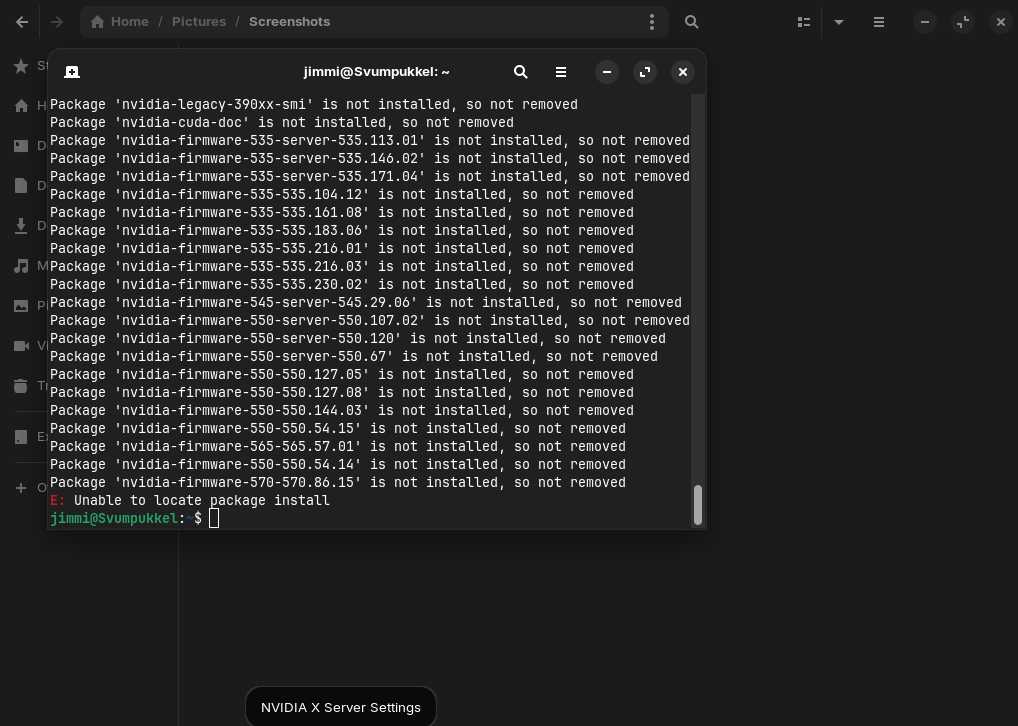The image size is (1018, 726).
Task: Click the NVIDIA X Server Settings label
Action: coord(341,707)
